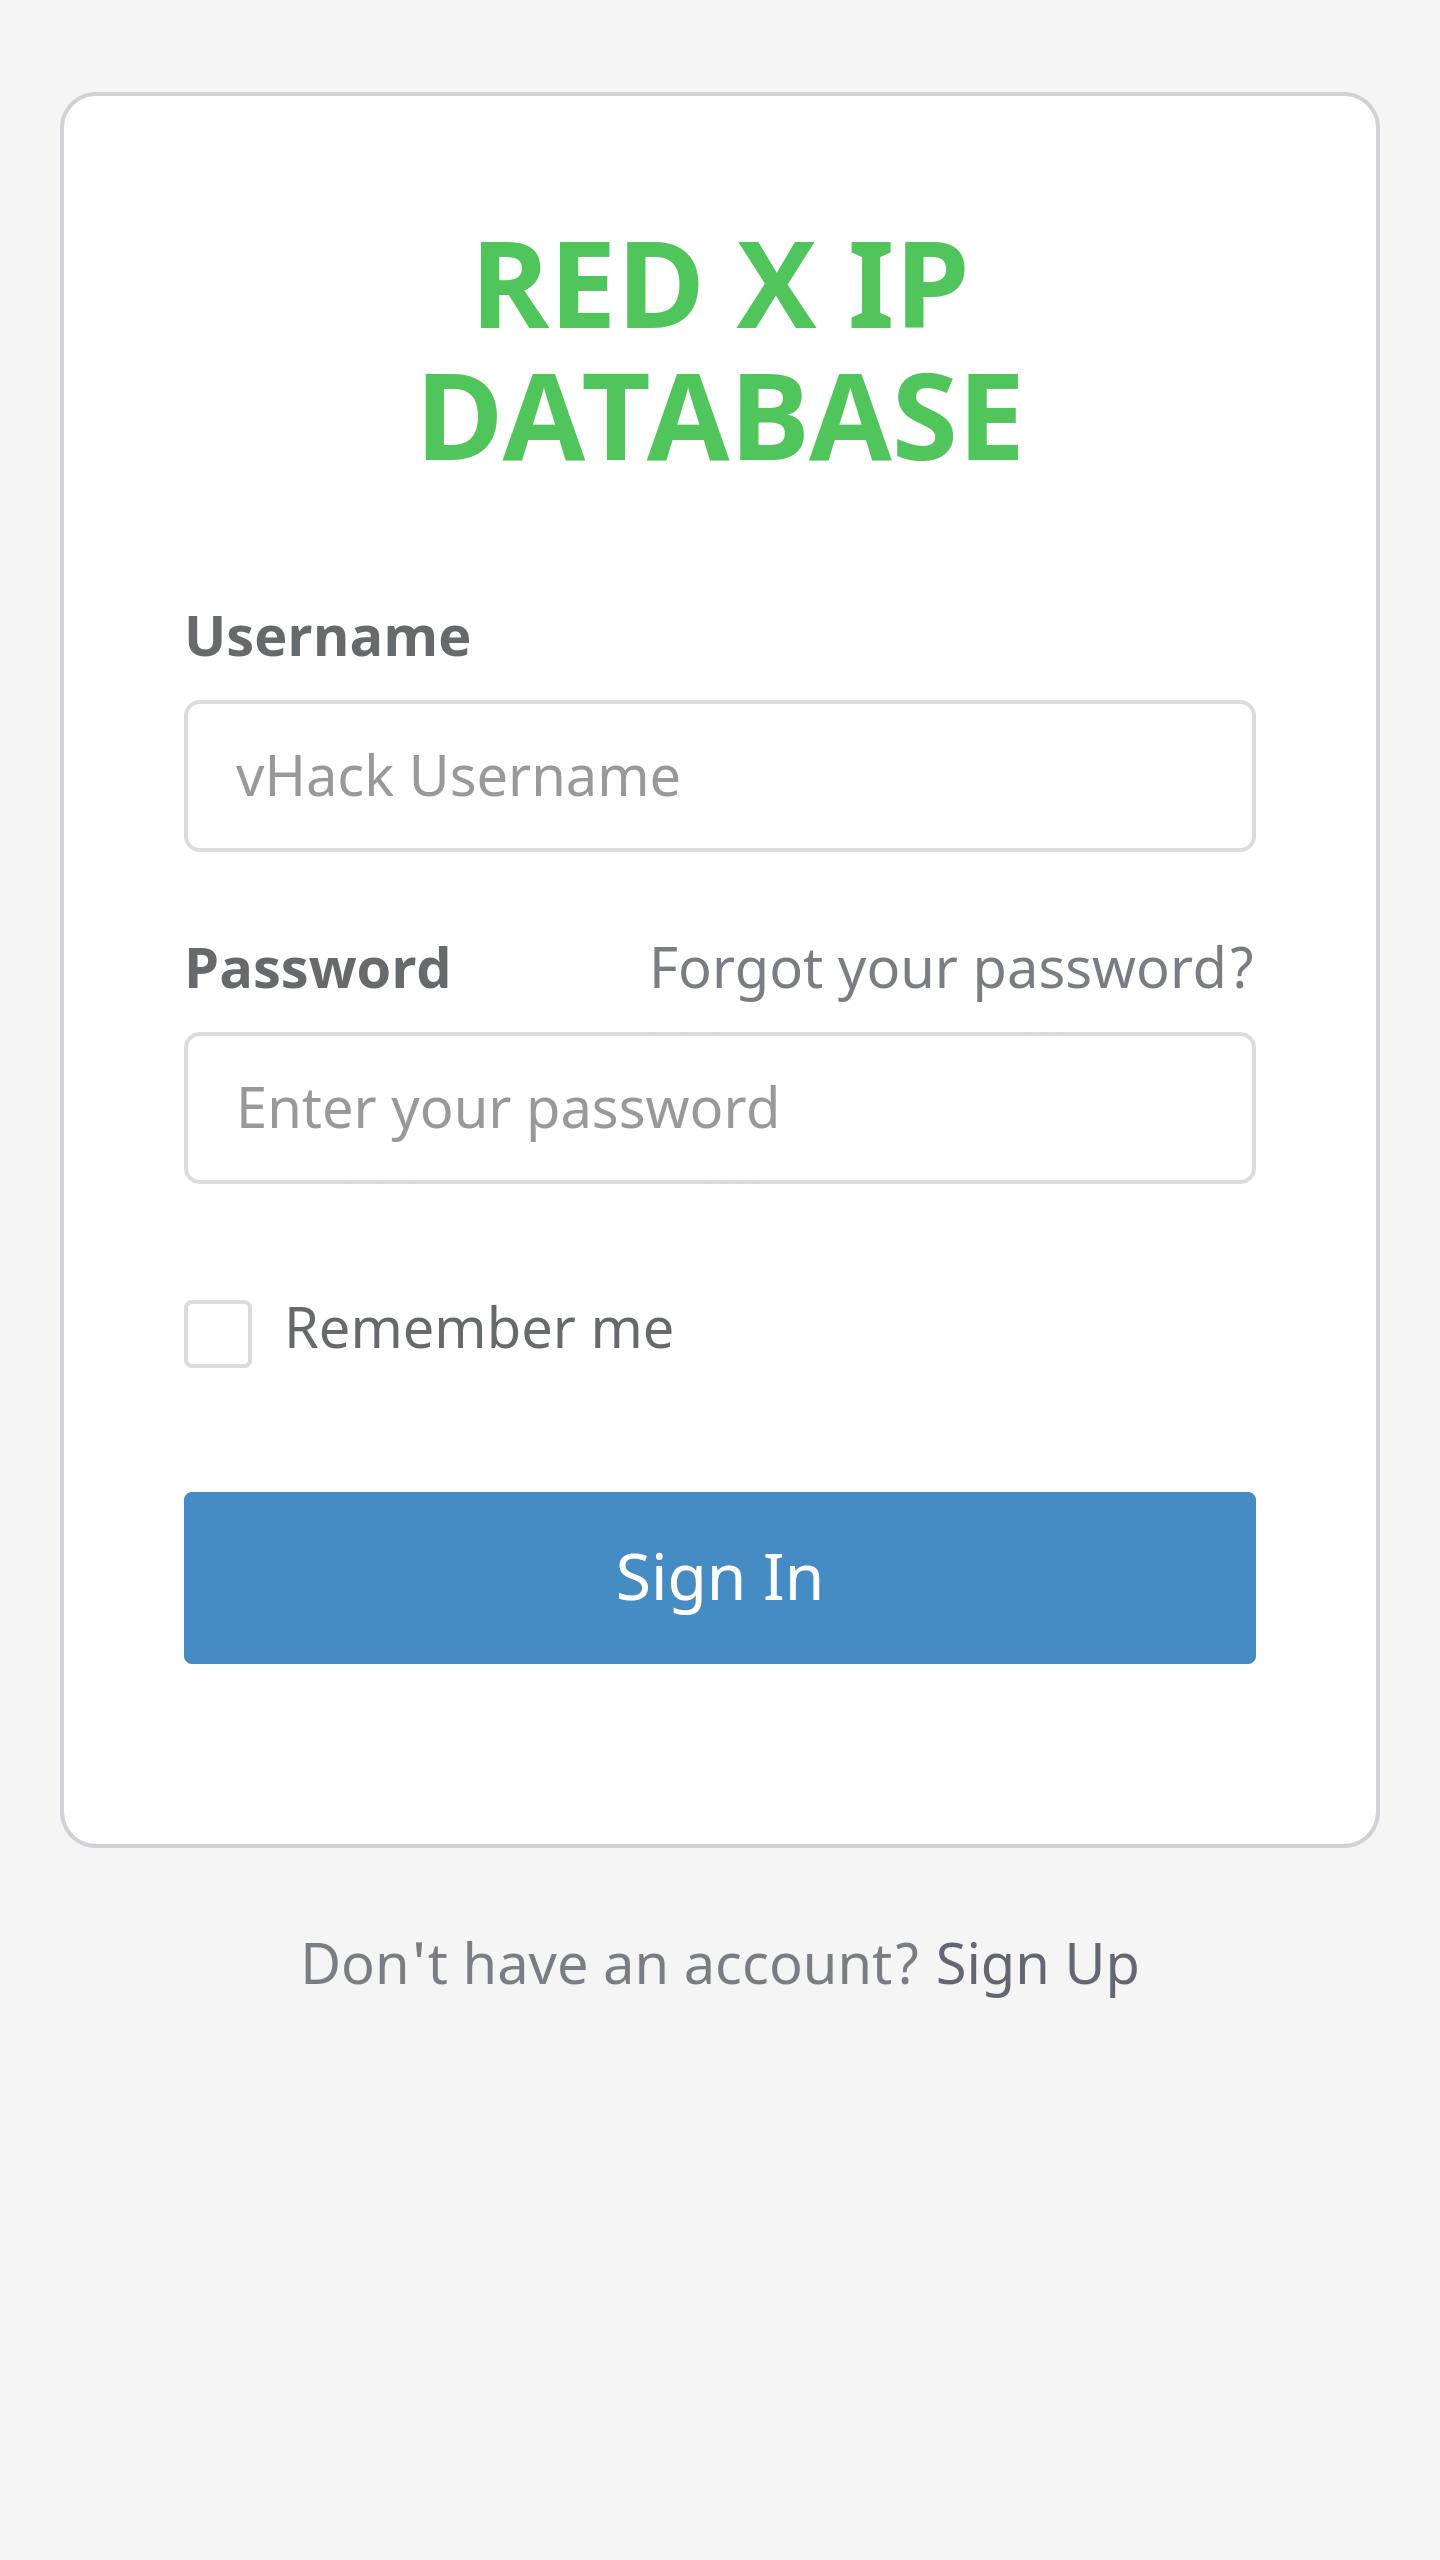Start password recovery via Forgot link

coord(951,968)
